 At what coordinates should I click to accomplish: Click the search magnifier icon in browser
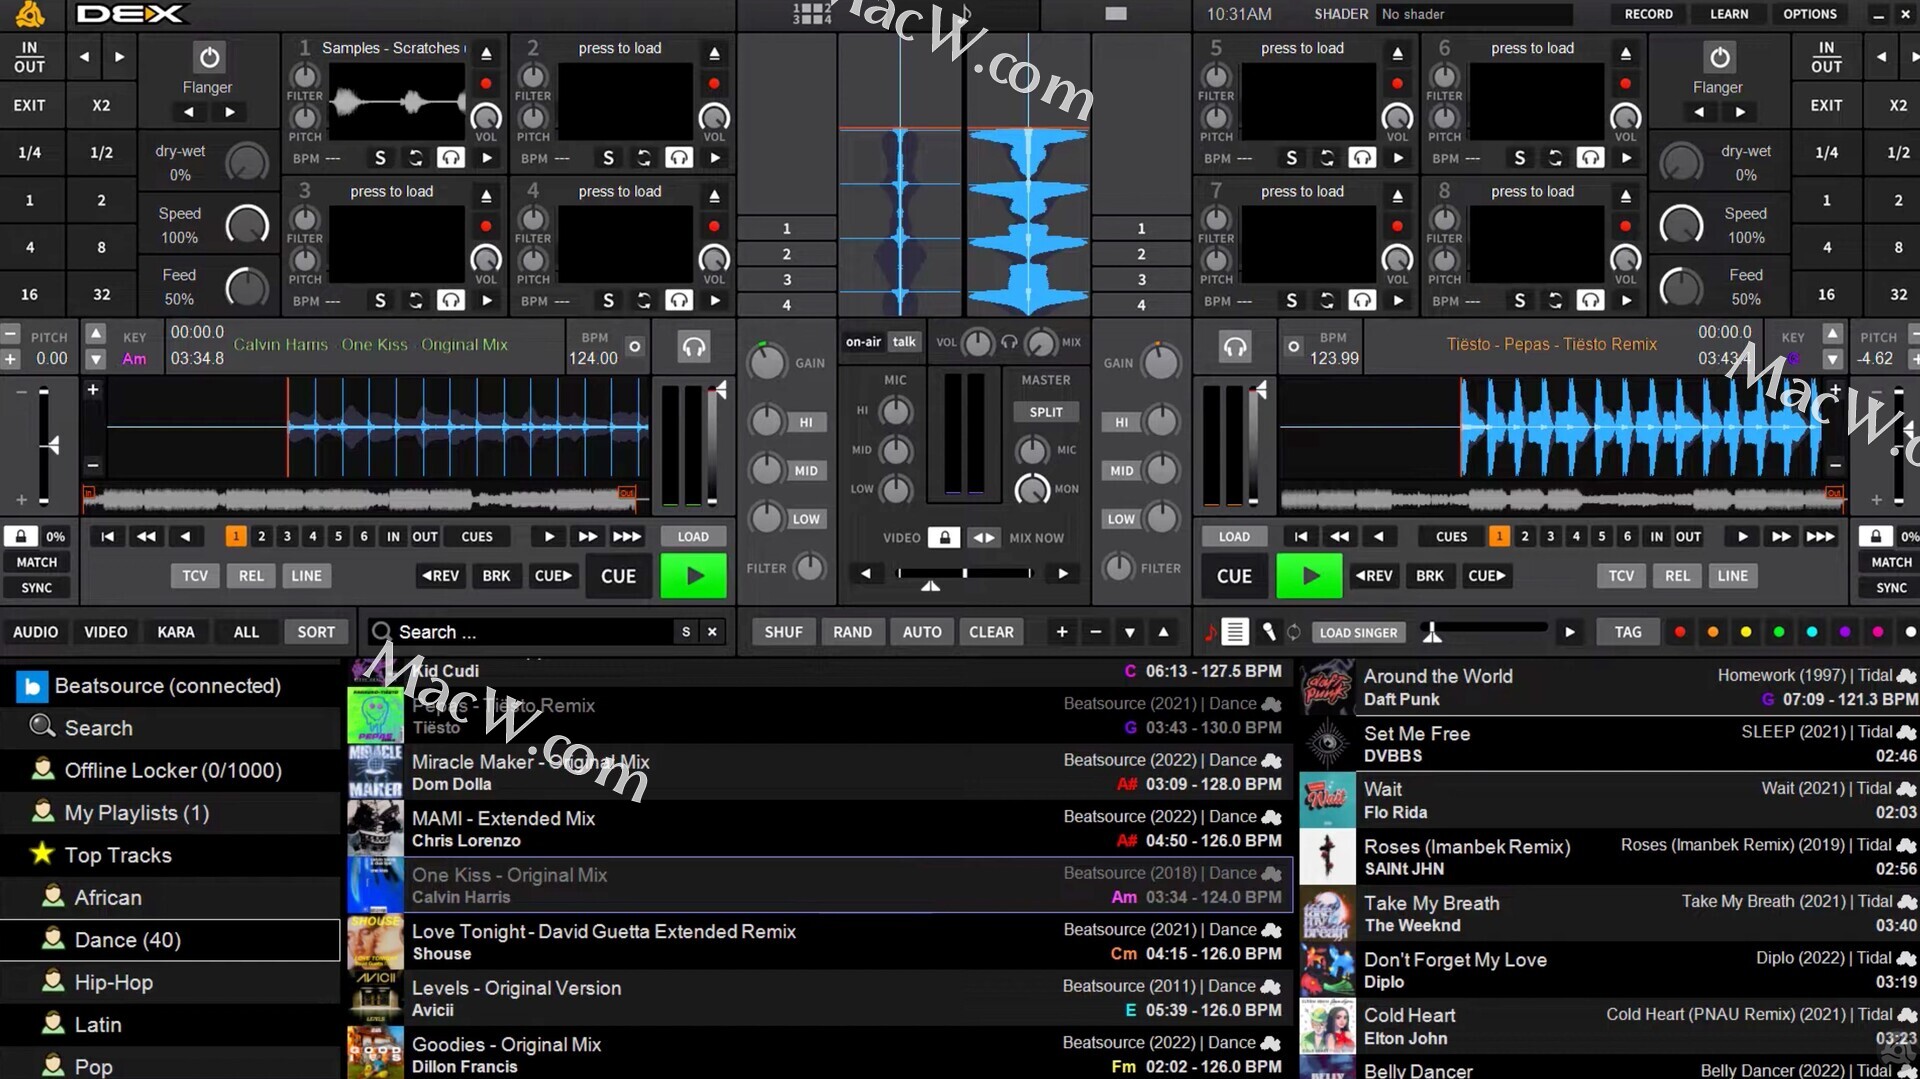point(381,632)
